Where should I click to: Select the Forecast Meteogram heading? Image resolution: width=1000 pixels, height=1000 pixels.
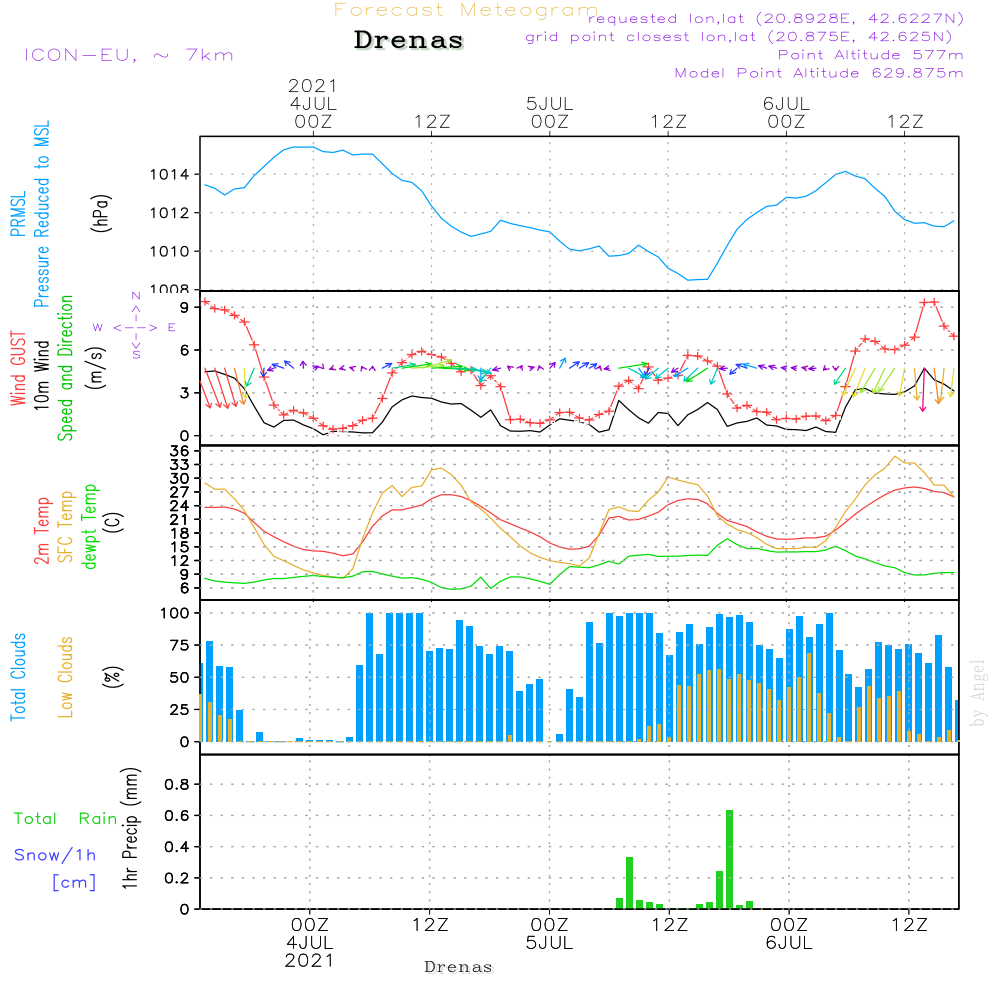point(466,10)
